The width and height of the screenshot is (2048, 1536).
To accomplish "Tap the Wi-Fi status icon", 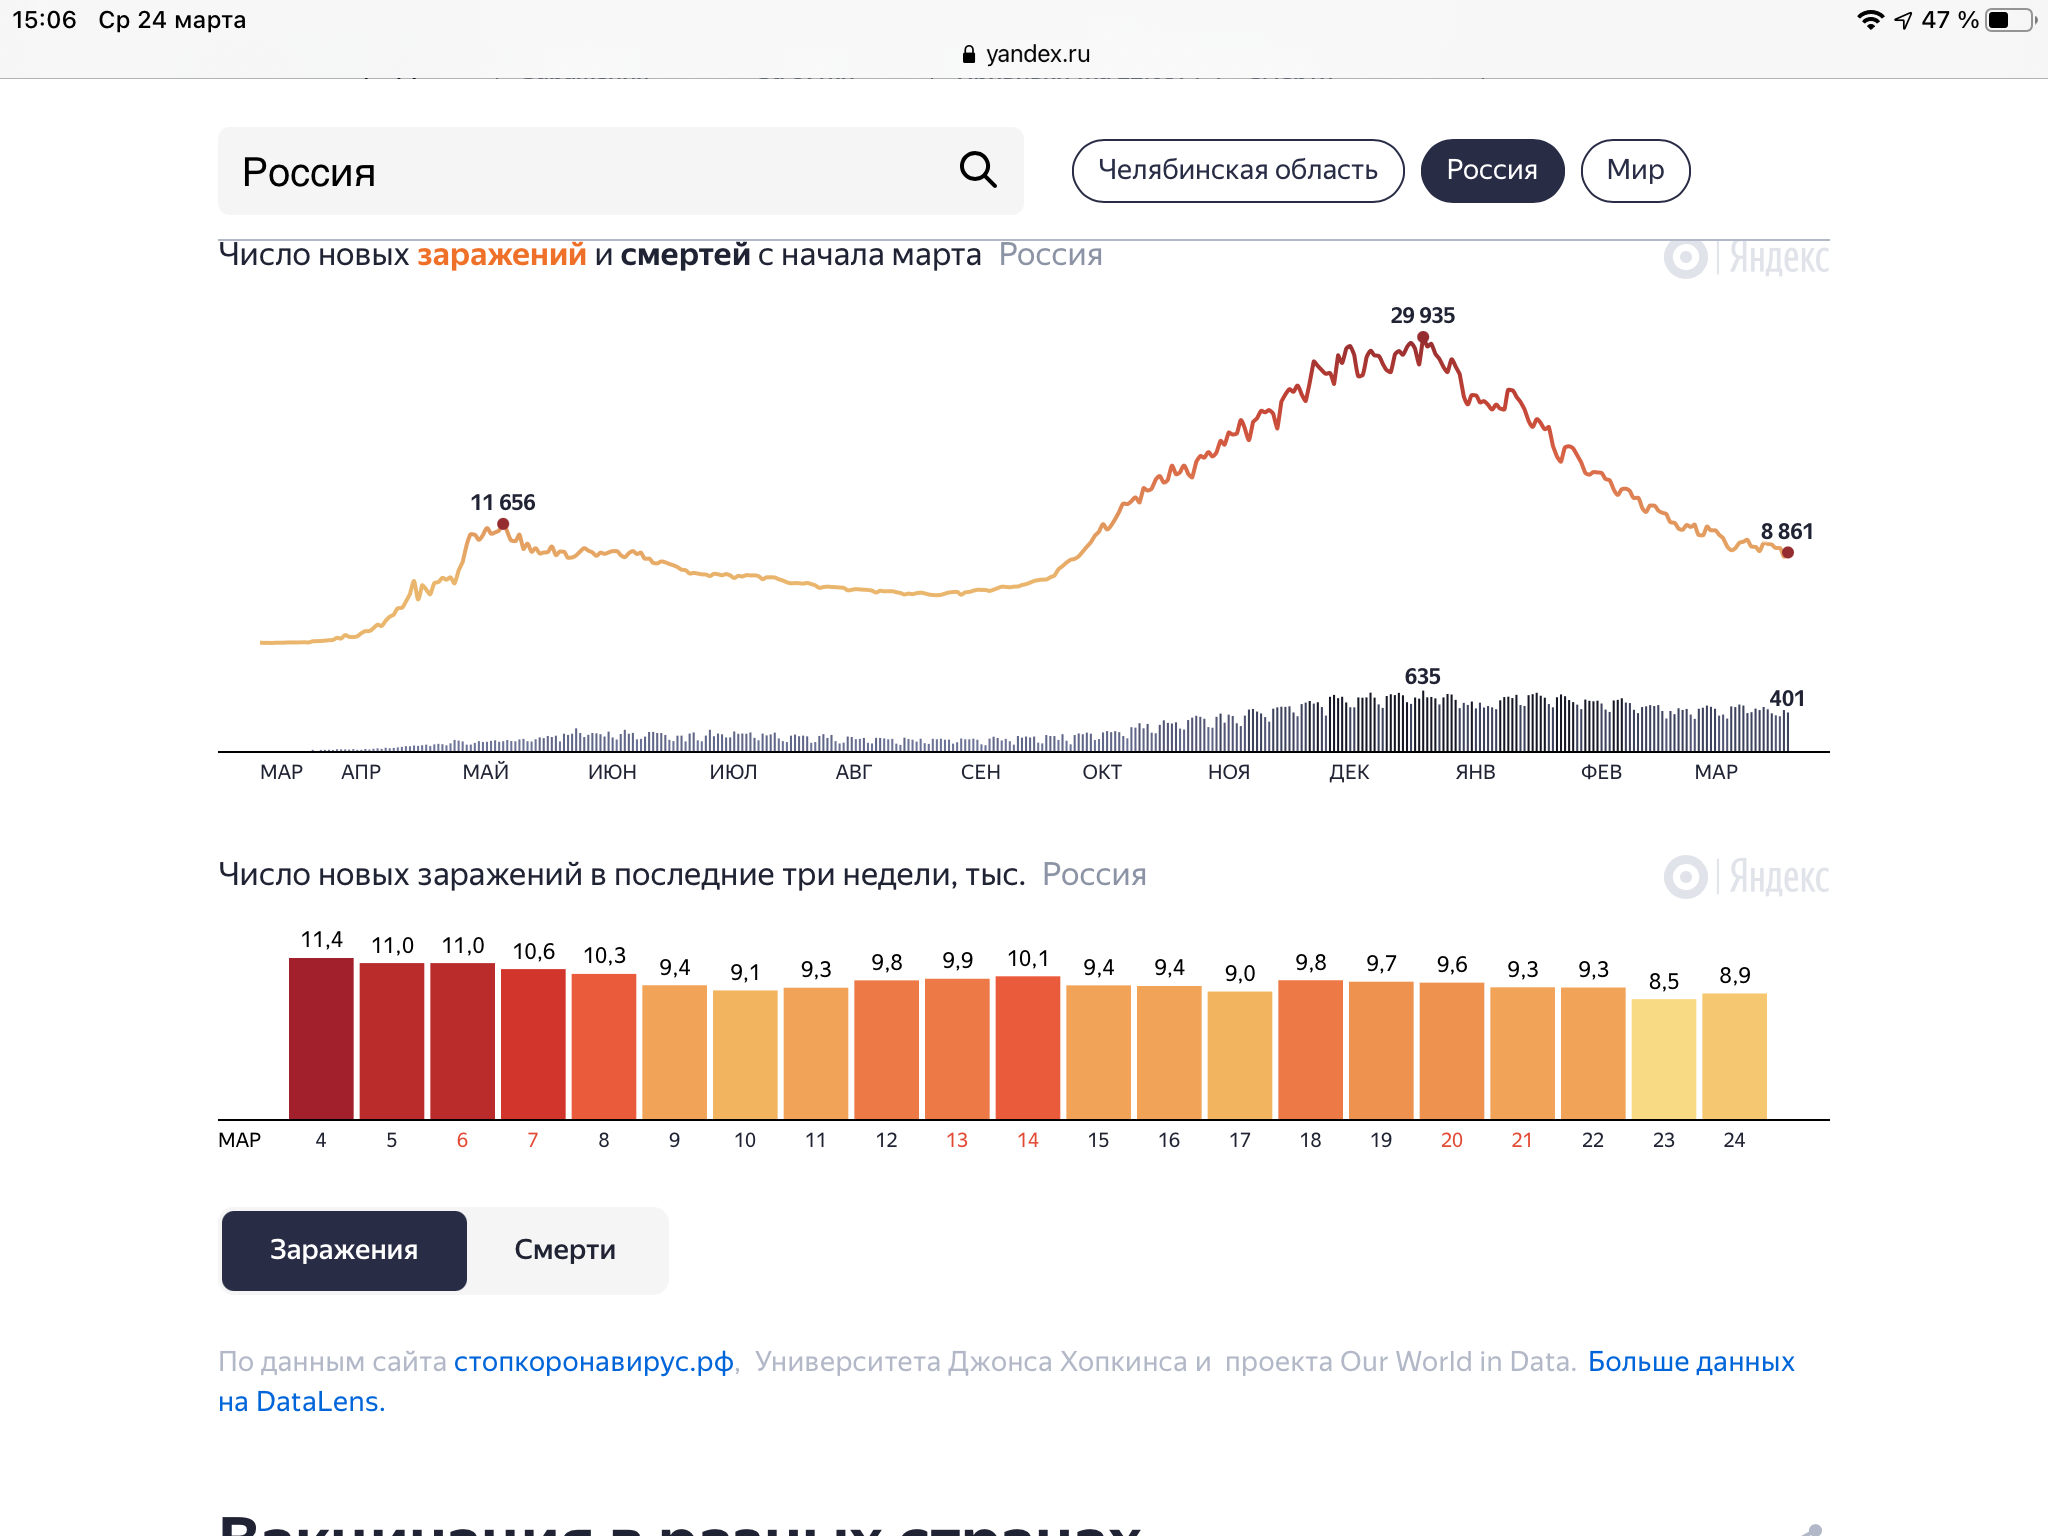I will (x=1870, y=20).
